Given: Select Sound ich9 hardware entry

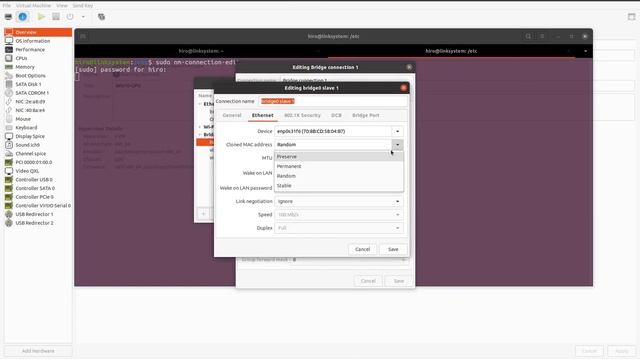Looking at the screenshot, I should tap(38, 145).
